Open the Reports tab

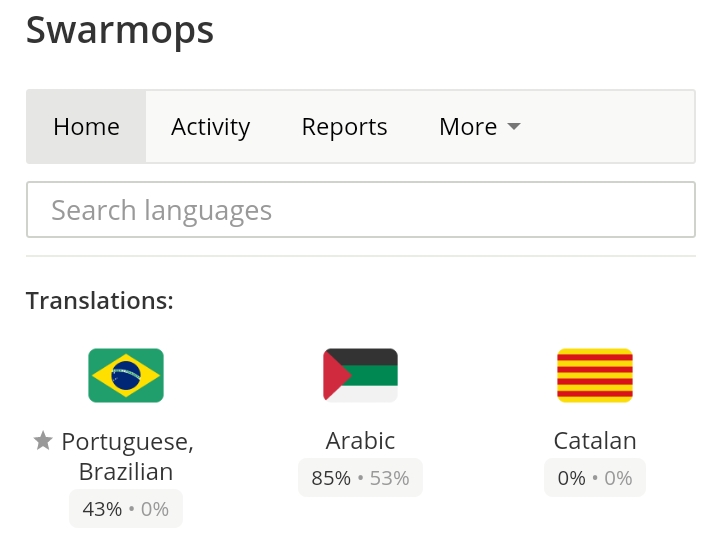point(344,127)
